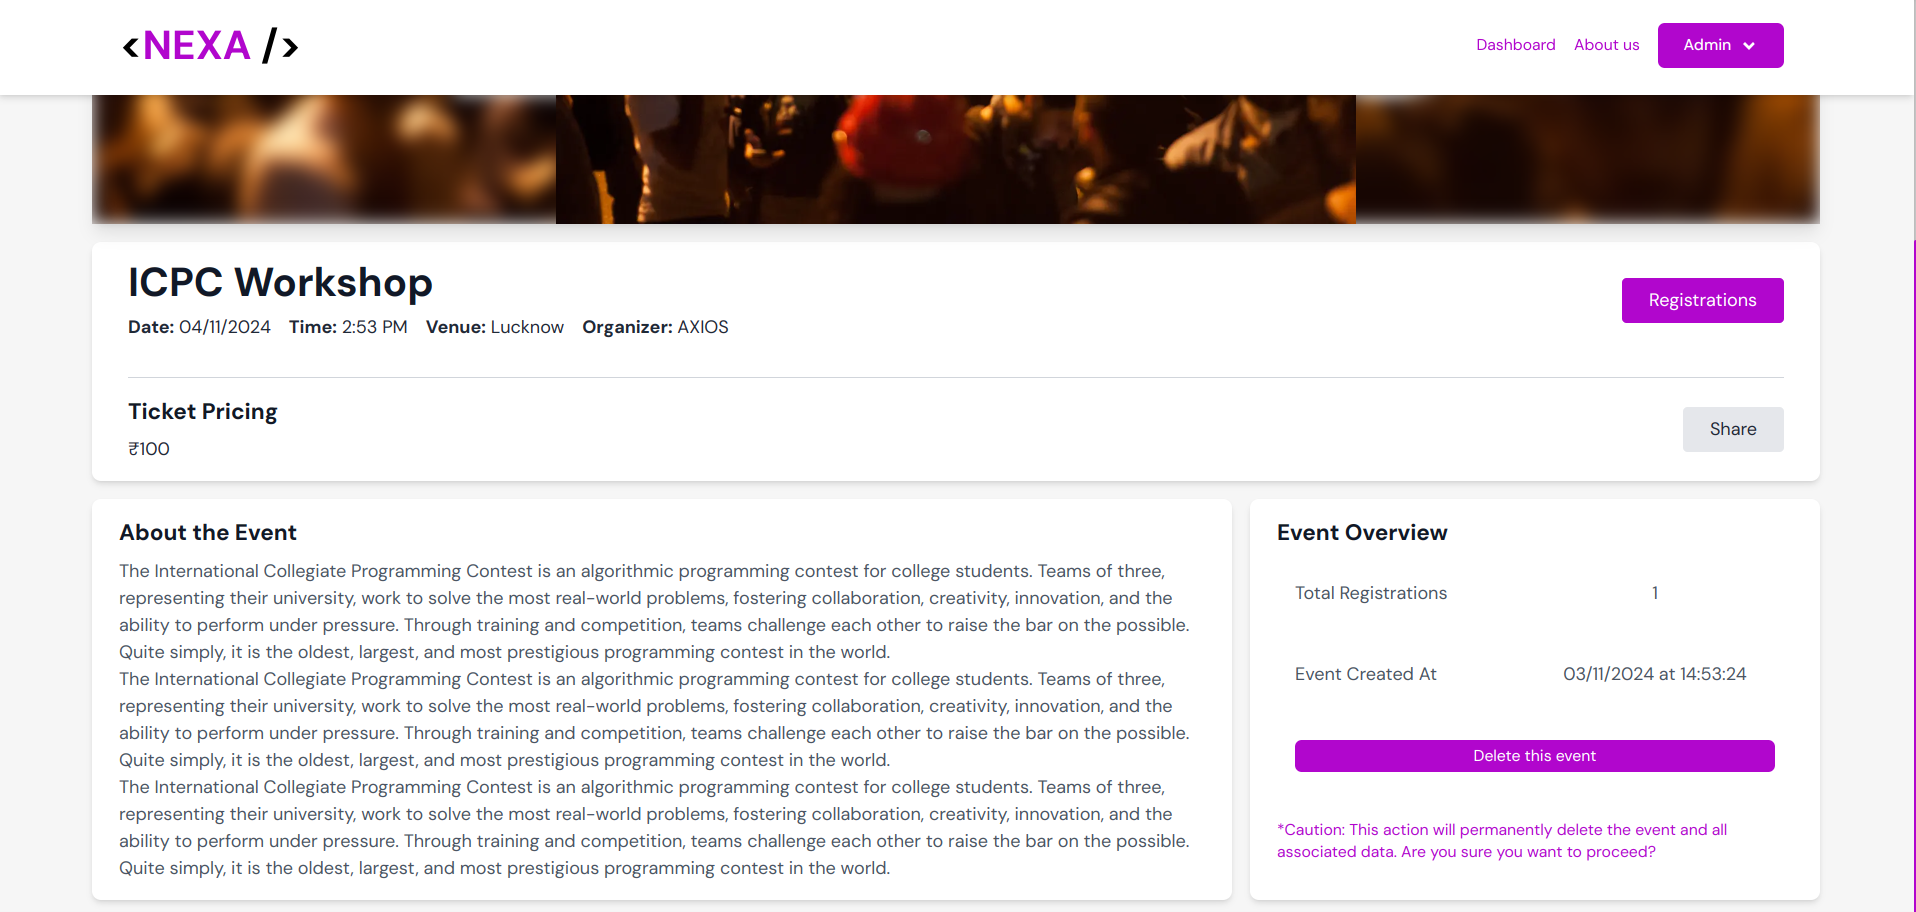The height and width of the screenshot is (912, 1916).
Task: Click the Venue Lucknow label
Action: point(494,327)
